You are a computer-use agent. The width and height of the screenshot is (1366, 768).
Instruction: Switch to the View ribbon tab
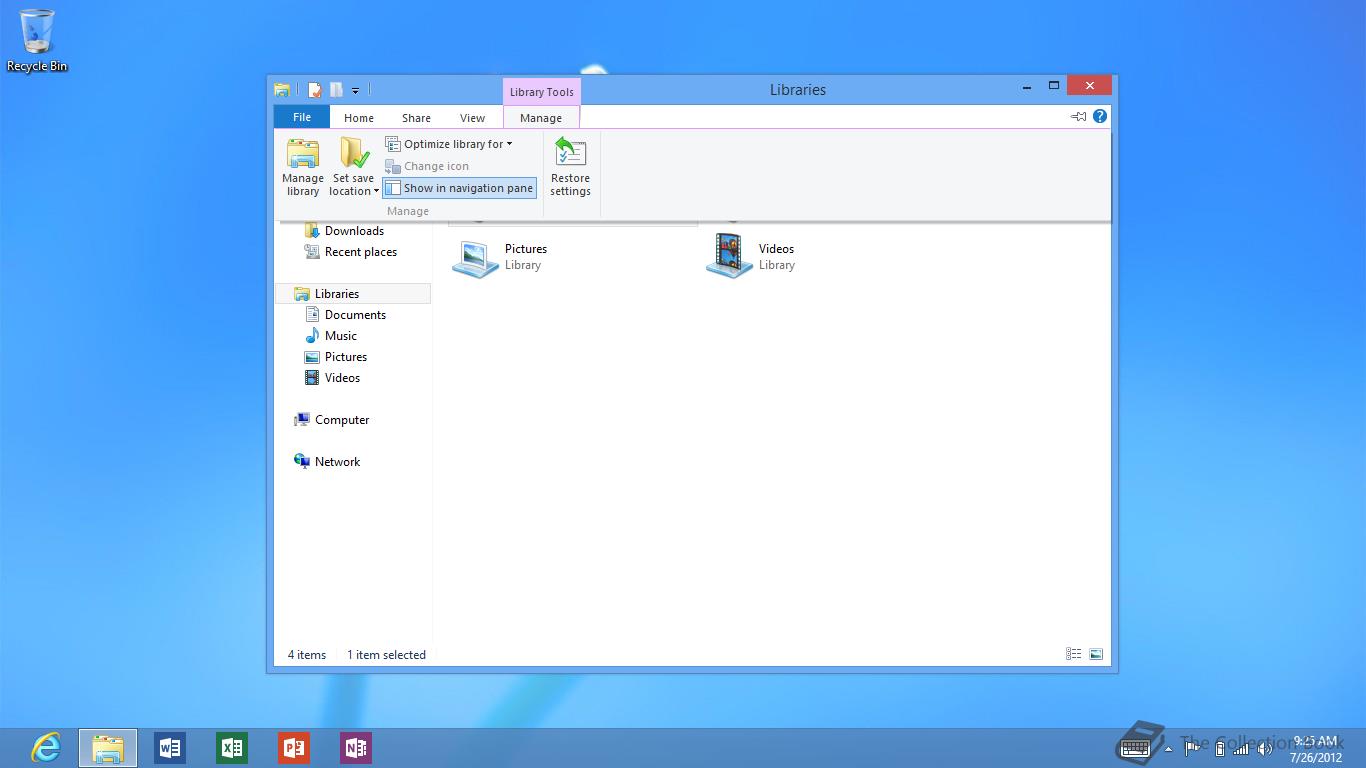(x=472, y=118)
